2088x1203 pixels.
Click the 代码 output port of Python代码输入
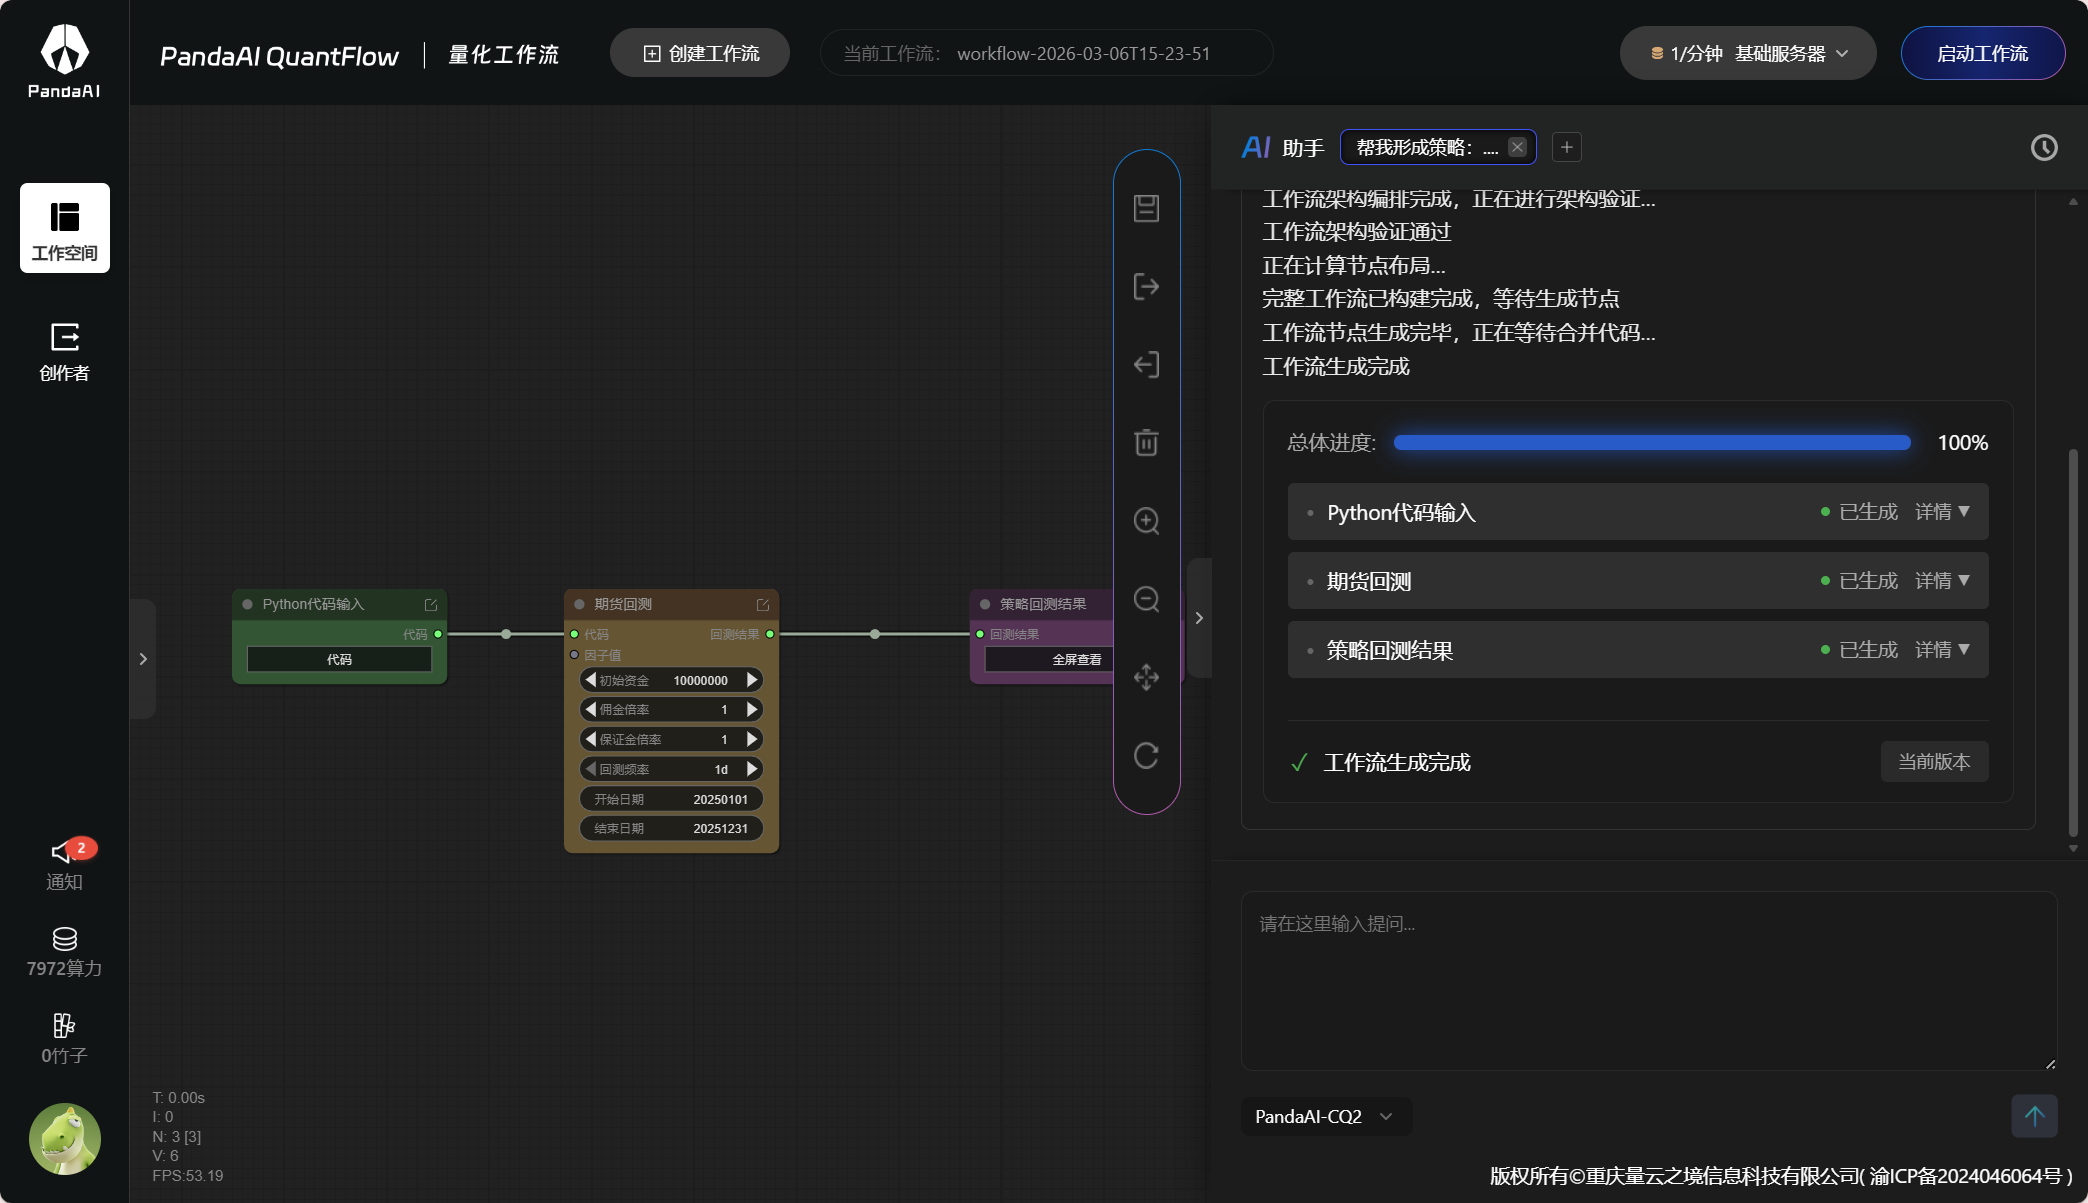(x=438, y=634)
